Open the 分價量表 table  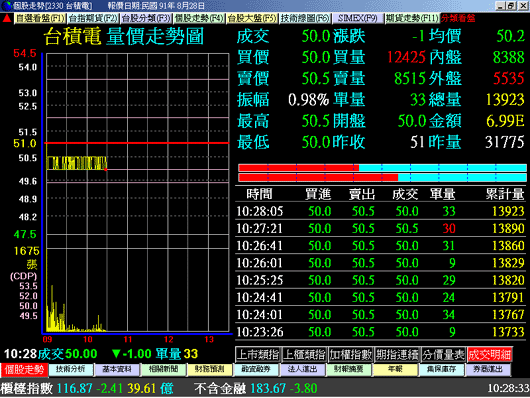click(x=443, y=355)
